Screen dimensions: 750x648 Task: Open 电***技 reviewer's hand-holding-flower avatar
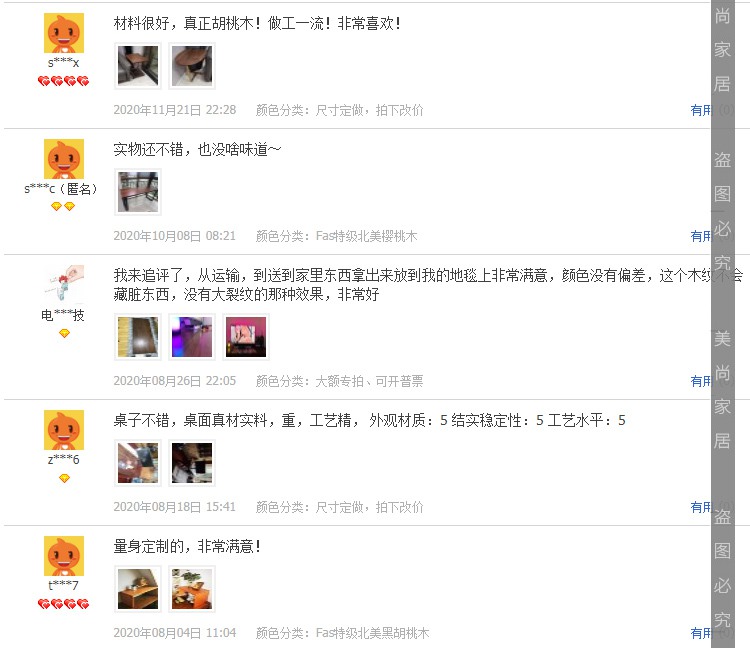[64, 285]
